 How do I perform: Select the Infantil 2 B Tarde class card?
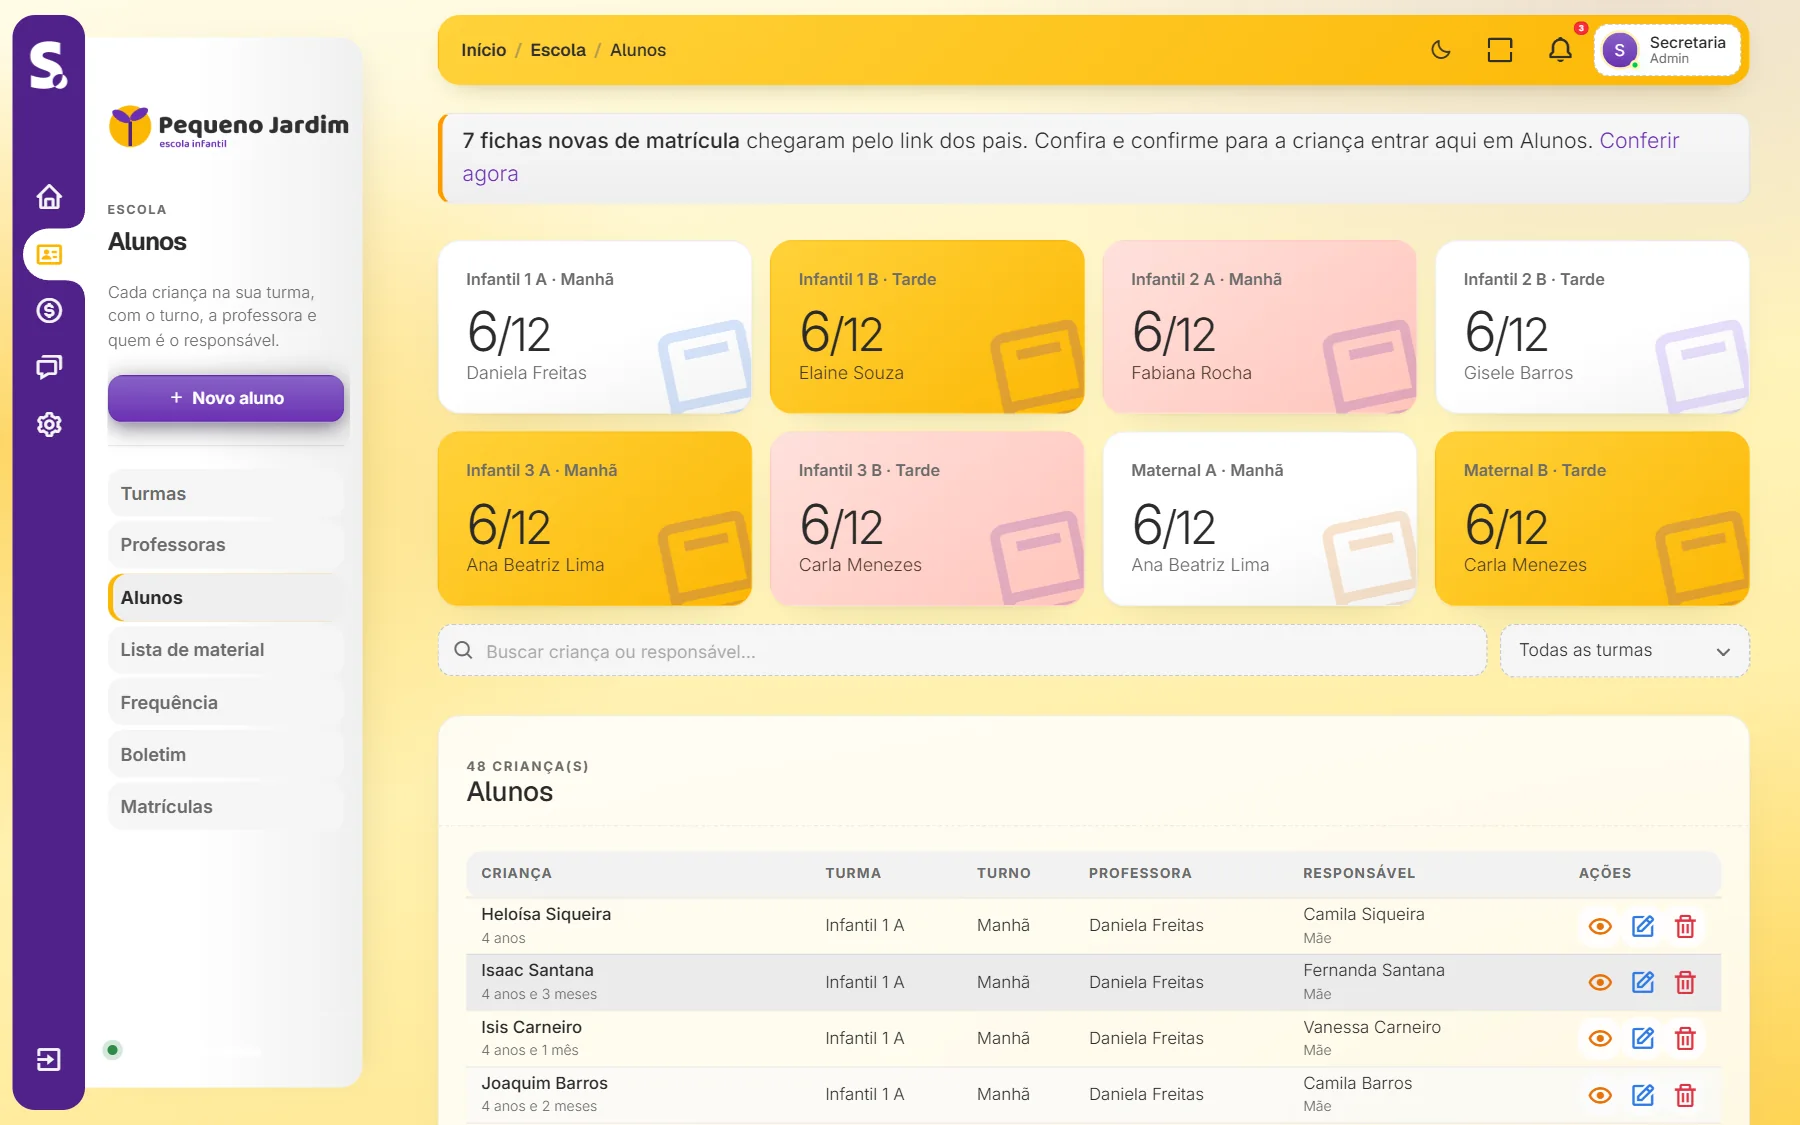pos(1592,327)
